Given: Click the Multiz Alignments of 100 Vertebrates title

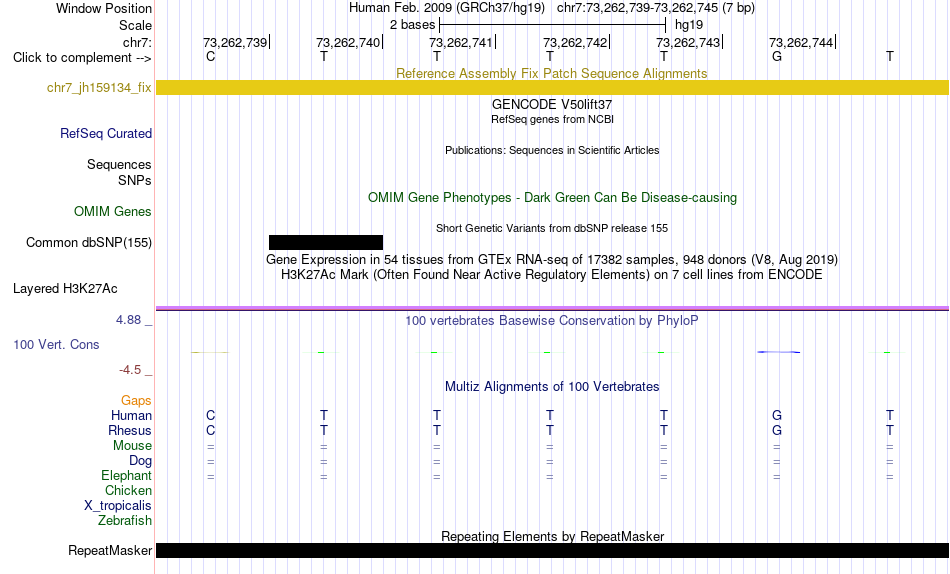Looking at the screenshot, I should pyautogui.click(x=552, y=387).
